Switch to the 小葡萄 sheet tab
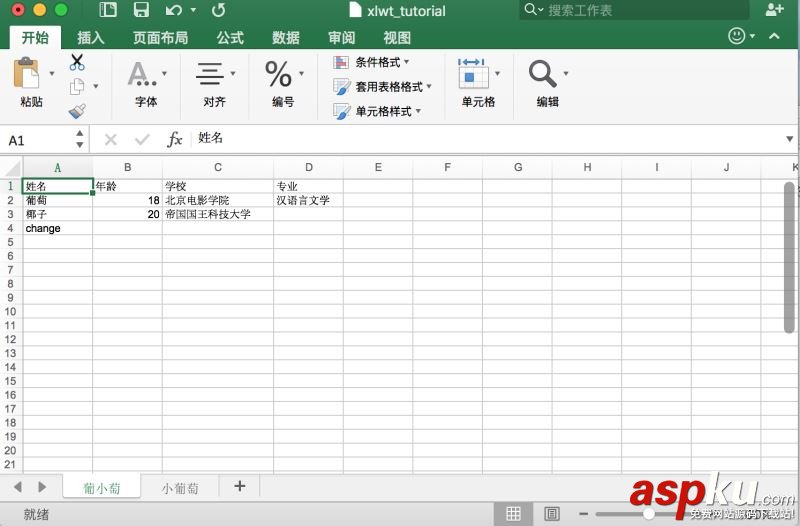This screenshot has height=526, width=800. [180, 488]
